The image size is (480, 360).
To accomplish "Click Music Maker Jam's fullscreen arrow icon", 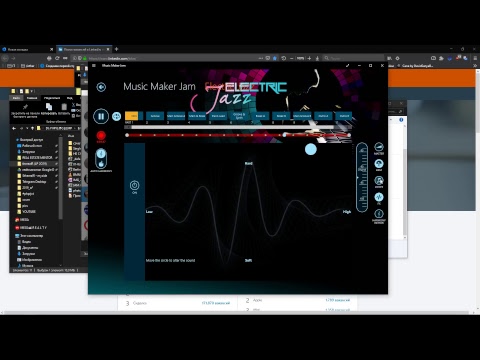I will (x=348, y=66).
